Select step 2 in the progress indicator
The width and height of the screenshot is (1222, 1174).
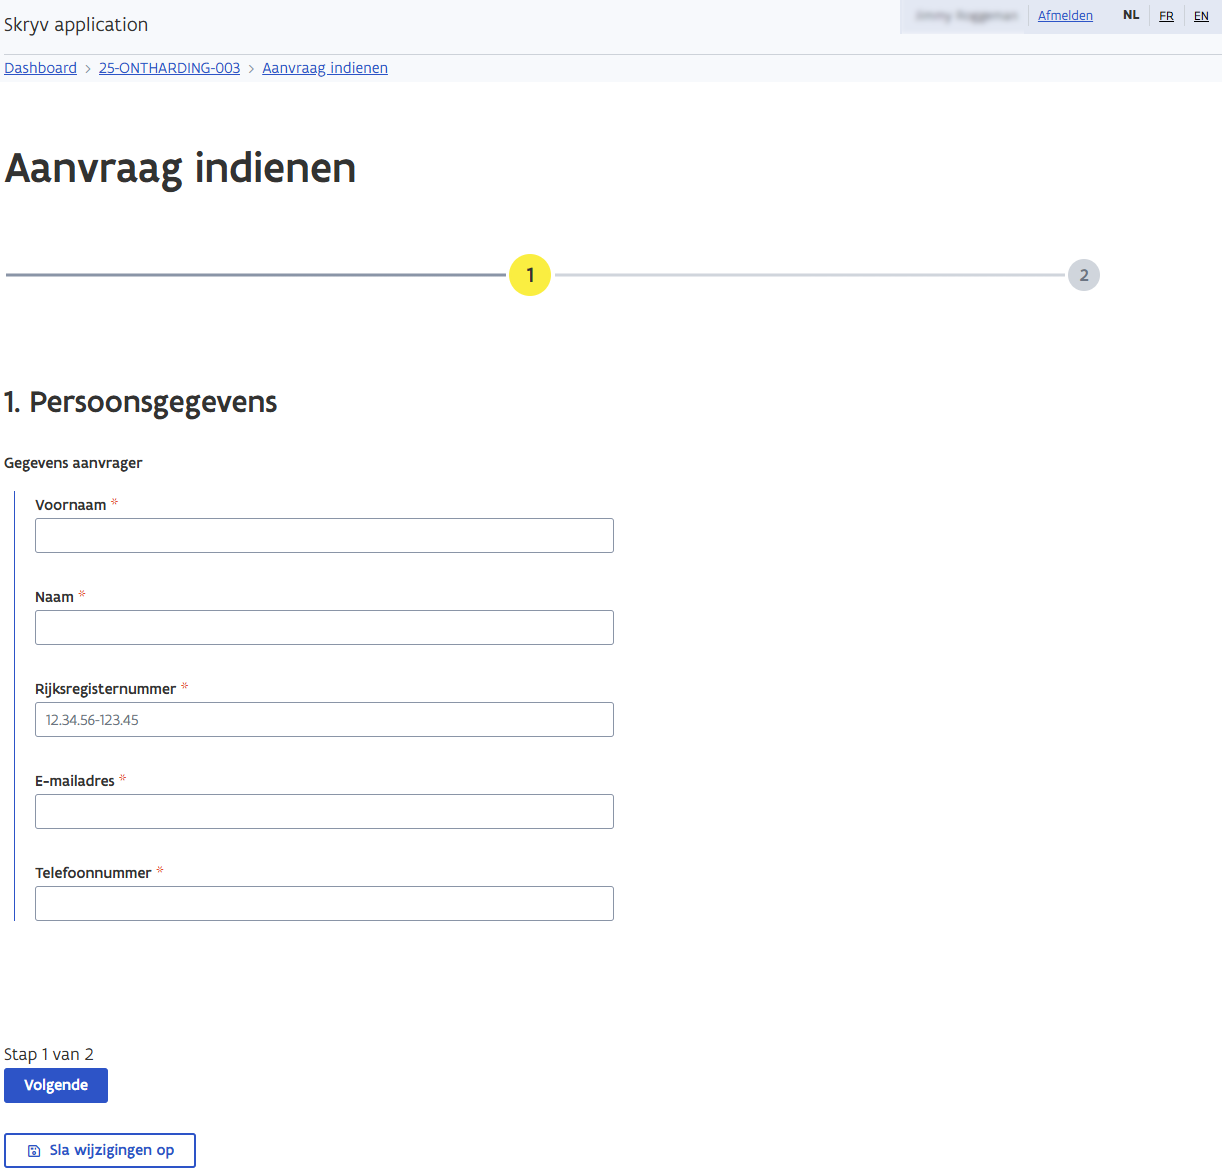point(1084,275)
